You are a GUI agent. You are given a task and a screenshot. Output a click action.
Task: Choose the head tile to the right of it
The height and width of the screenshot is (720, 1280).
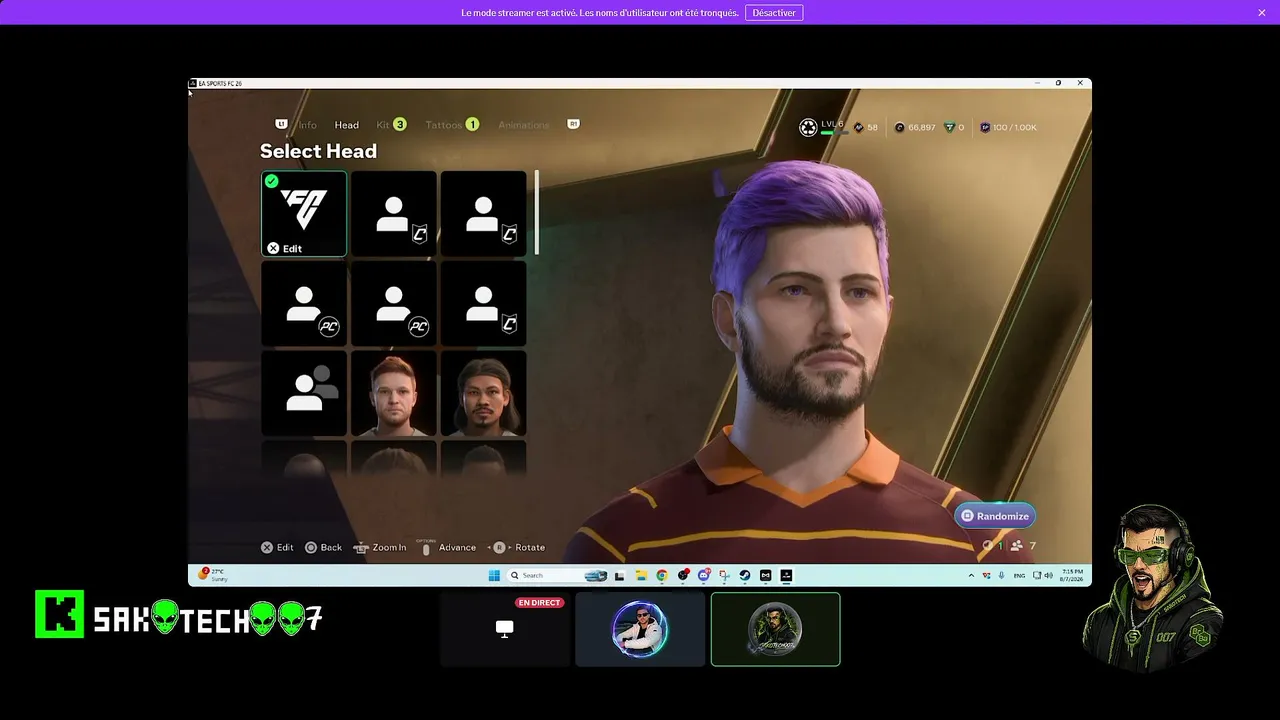[484, 214]
